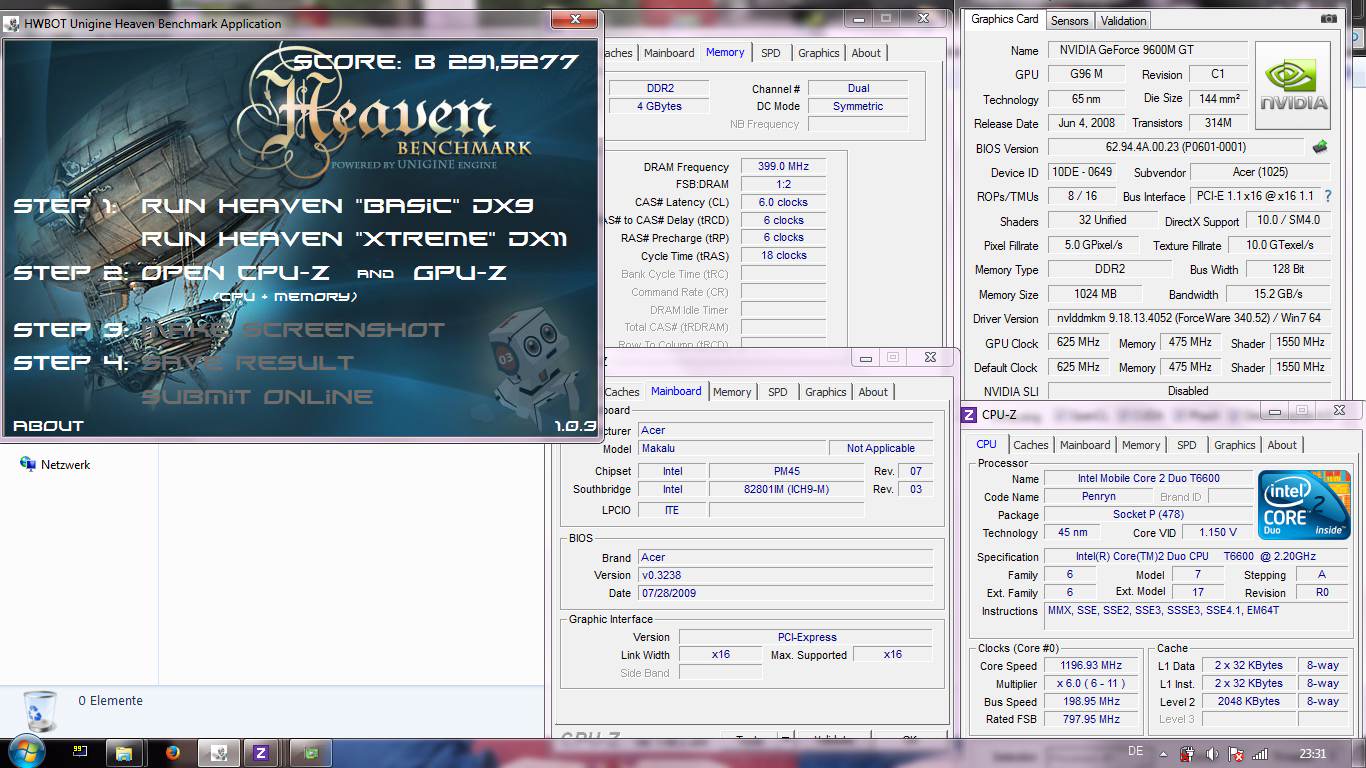Run Heaven "Xtreme" DX11 benchmark

(x=354, y=238)
